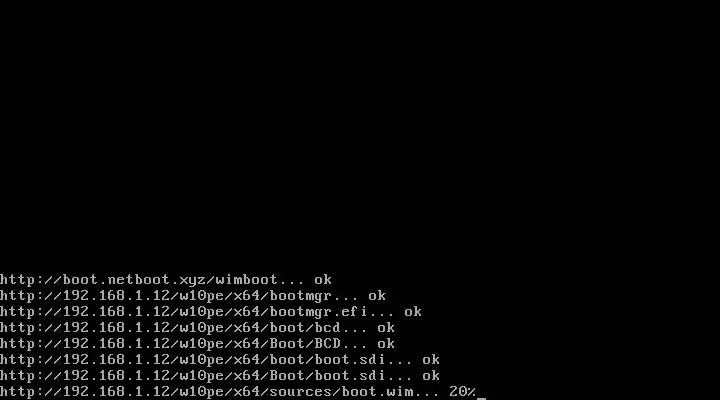The image size is (720, 400).
Task: Click ok after capitalized Boot/boot.sdi
Action: pos(431,376)
